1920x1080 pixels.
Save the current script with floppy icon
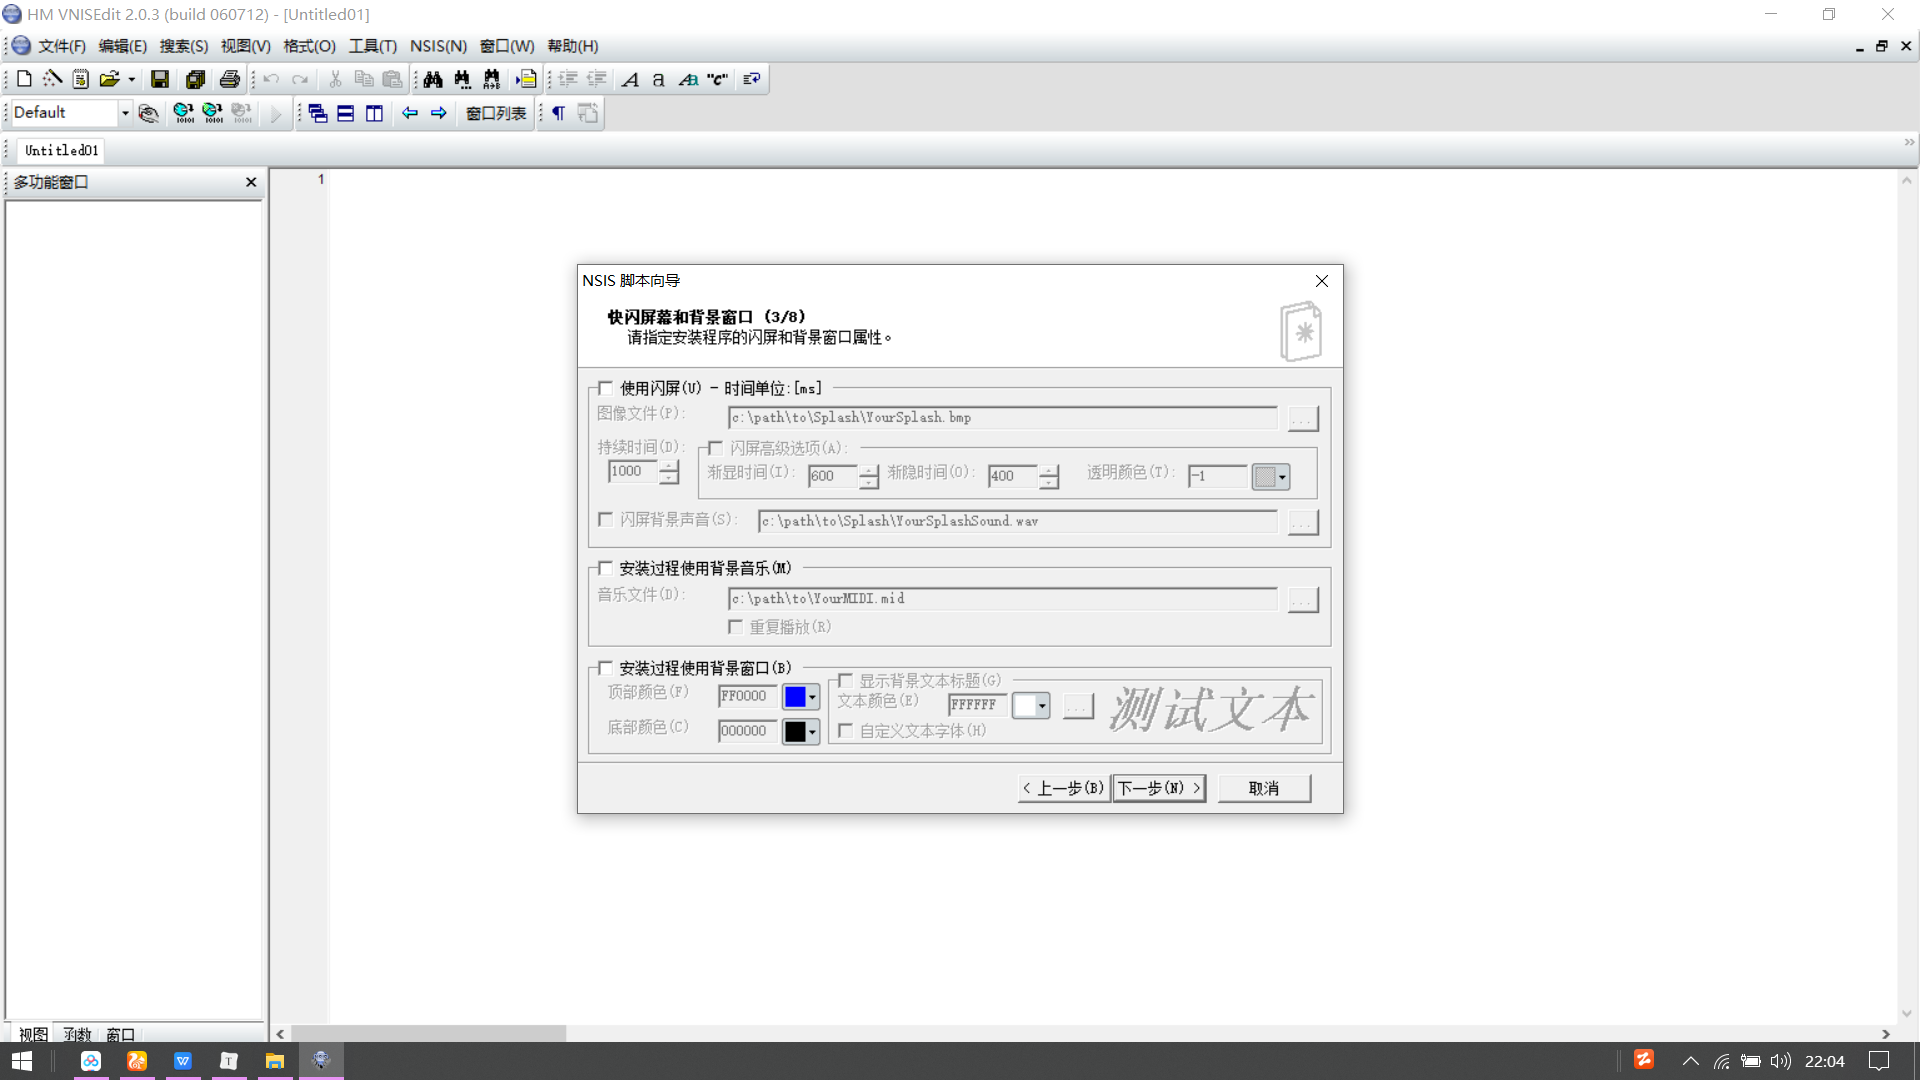tap(159, 79)
